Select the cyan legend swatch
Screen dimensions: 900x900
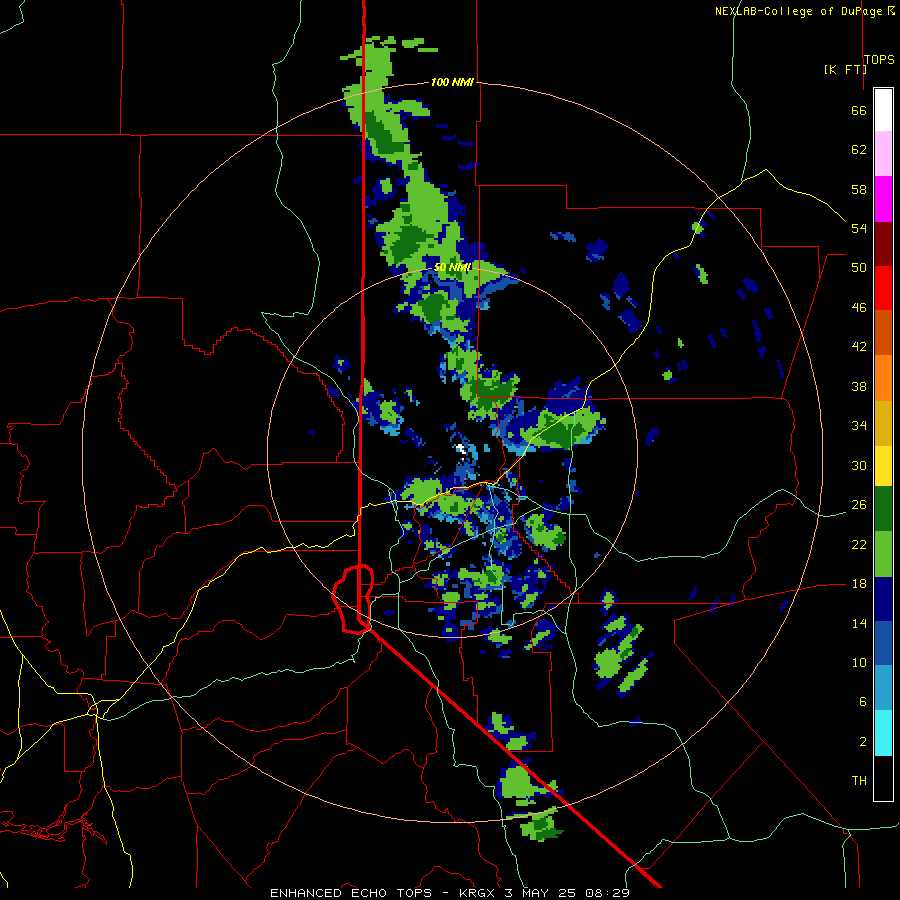coord(883,733)
